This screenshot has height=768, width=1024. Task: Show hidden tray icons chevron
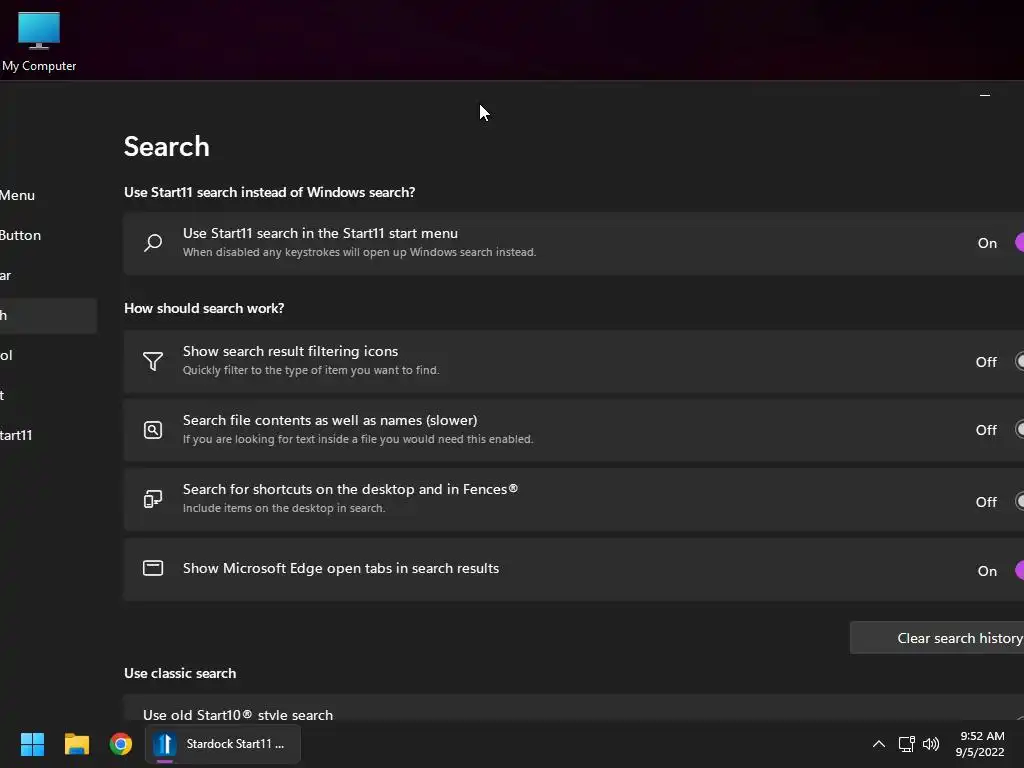click(x=879, y=744)
